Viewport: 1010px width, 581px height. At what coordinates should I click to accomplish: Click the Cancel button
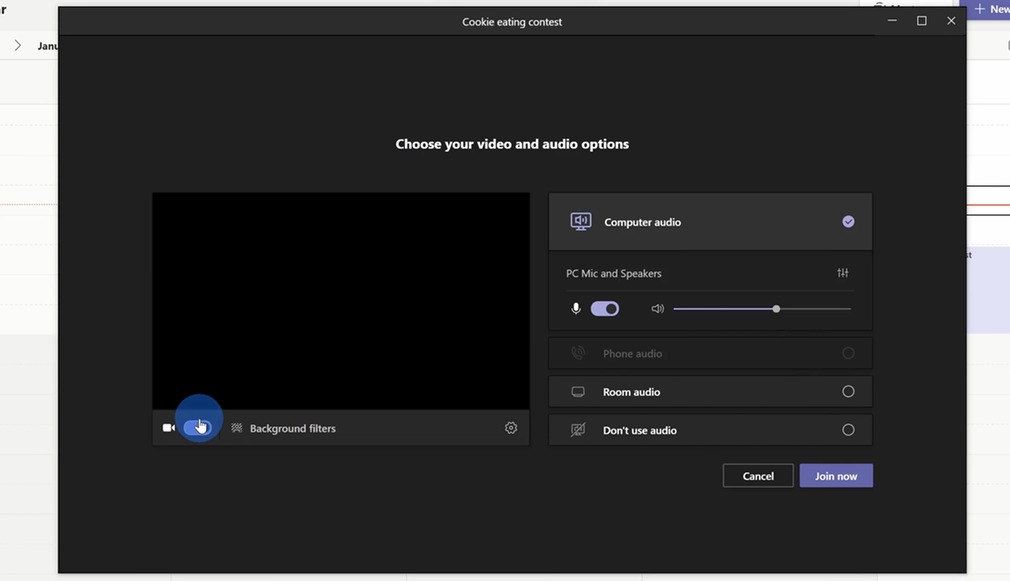pyautogui.click(x=757, y=475)
